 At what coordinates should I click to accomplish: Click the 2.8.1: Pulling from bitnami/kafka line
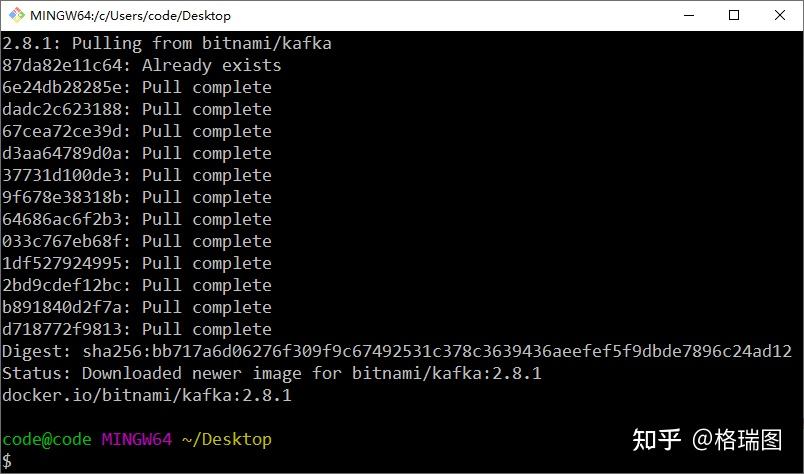pyautogui.click(x=167, y=43)
